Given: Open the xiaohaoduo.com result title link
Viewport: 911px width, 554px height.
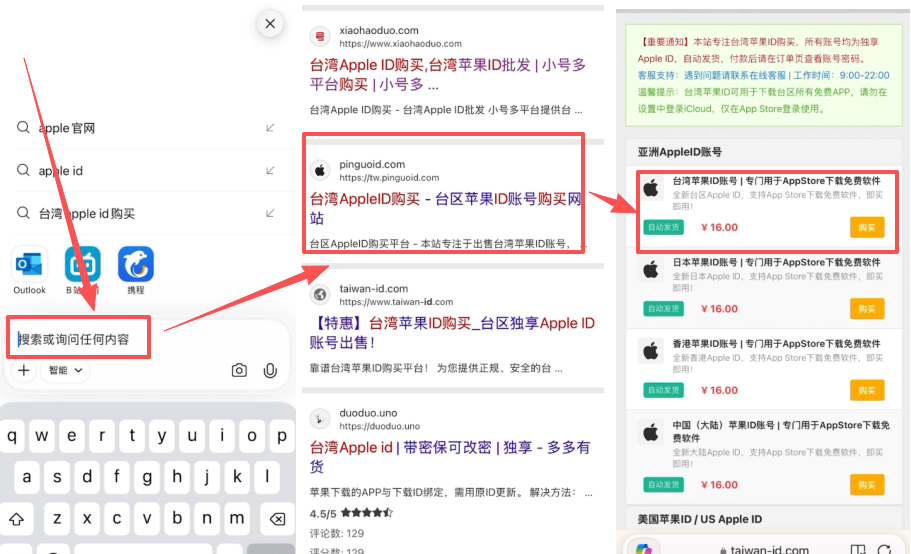Looking at the screenshot, I should (447, 74).
